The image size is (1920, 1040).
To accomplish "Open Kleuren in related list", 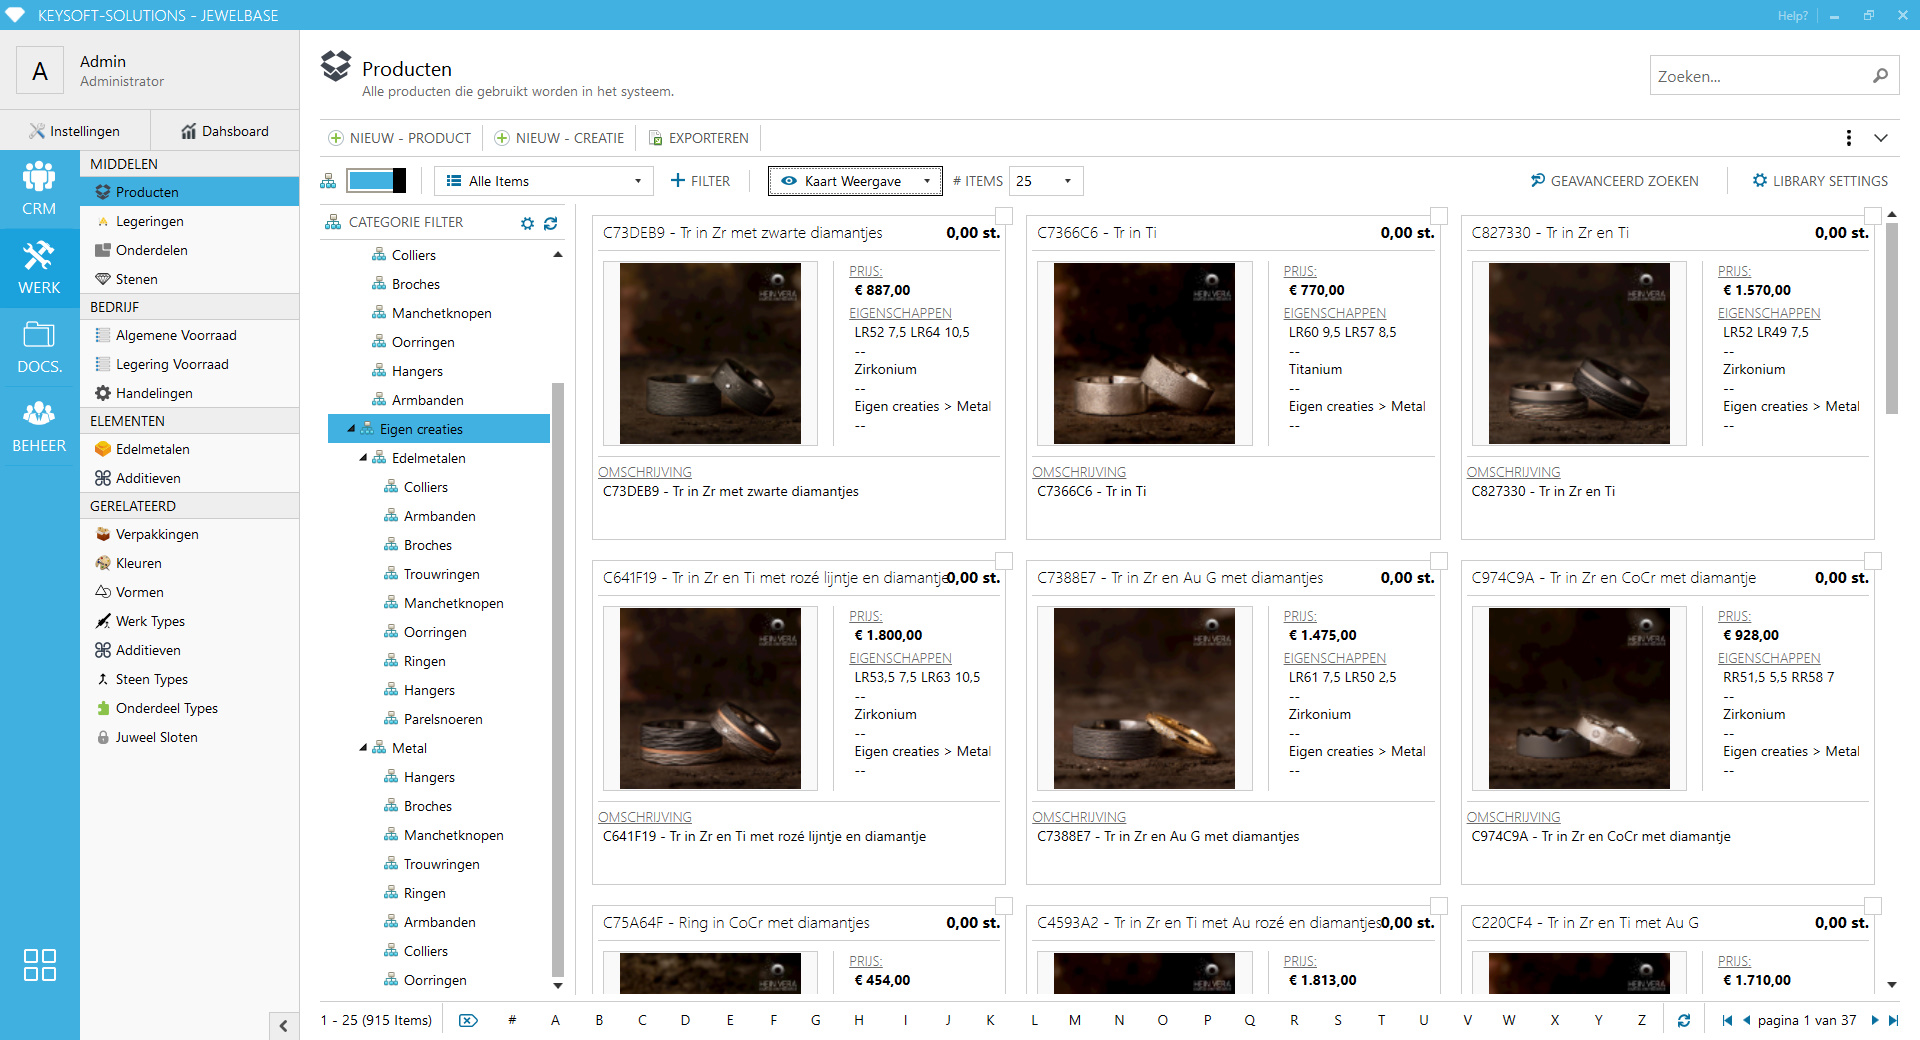I will click(138, 563).
